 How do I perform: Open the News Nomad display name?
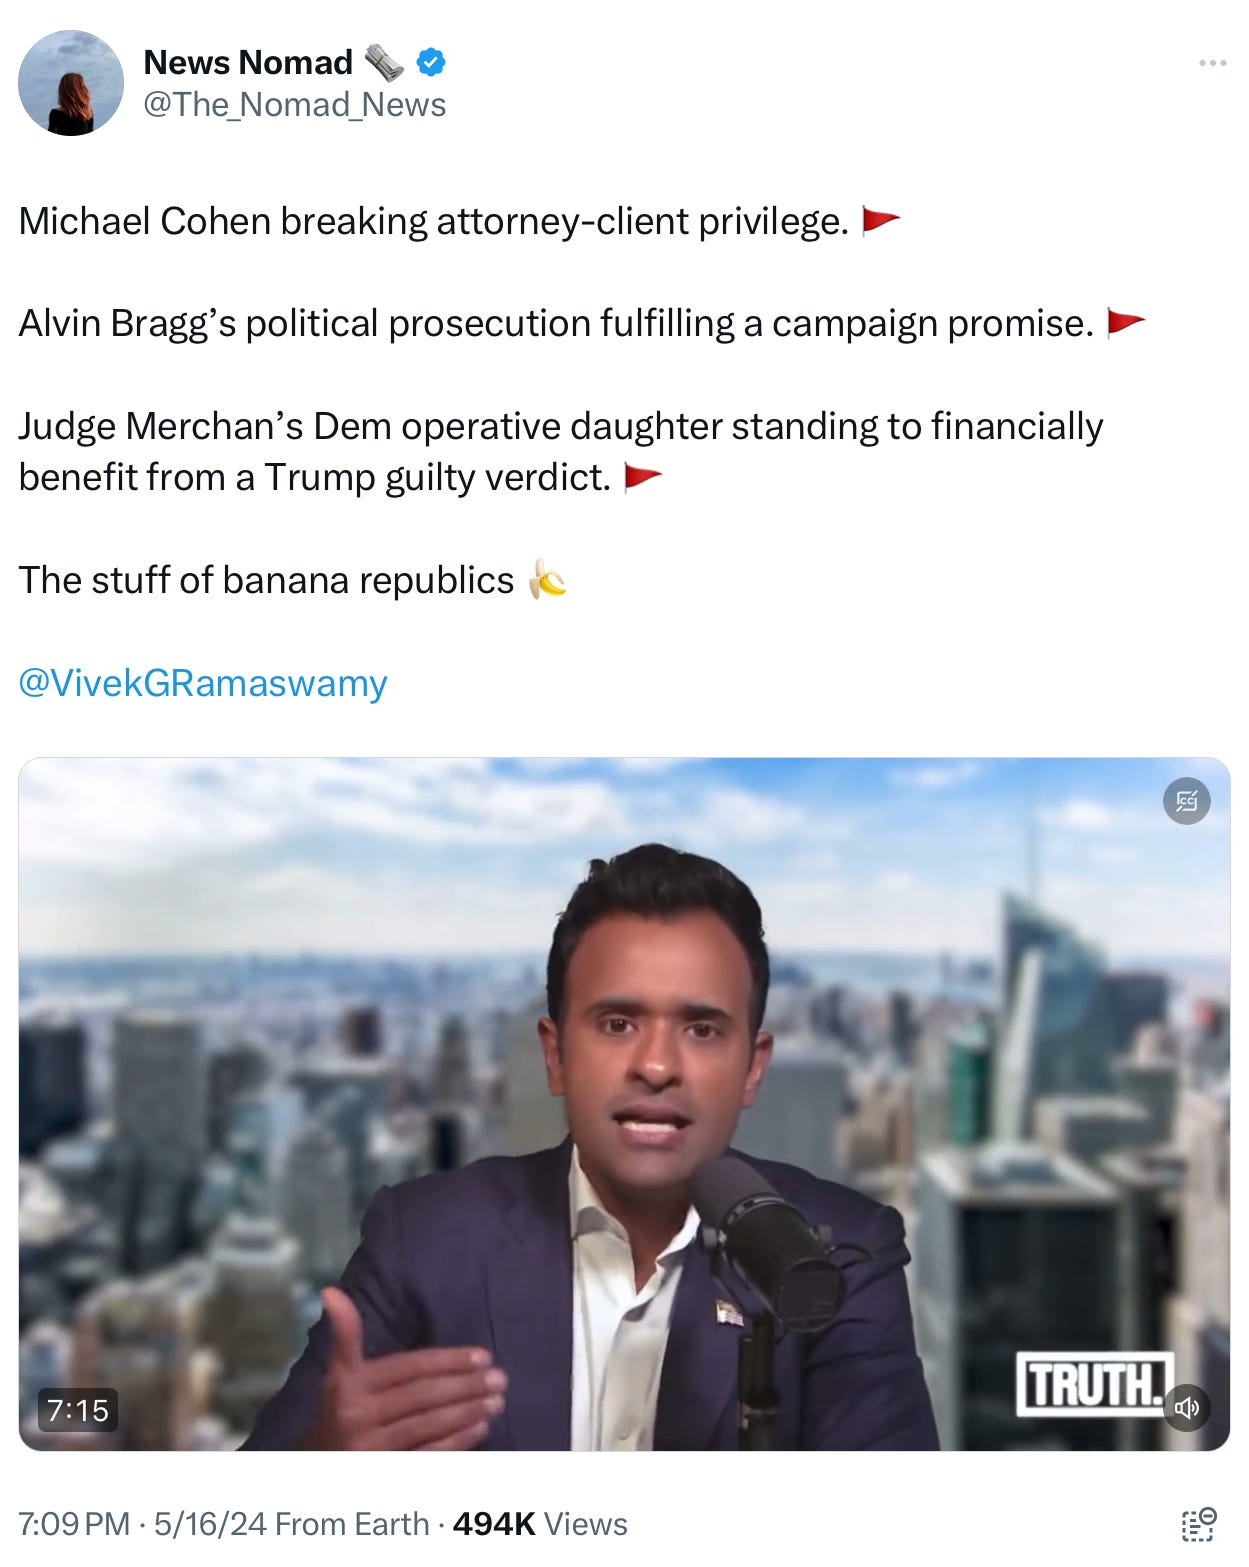(x=248, y=62)
